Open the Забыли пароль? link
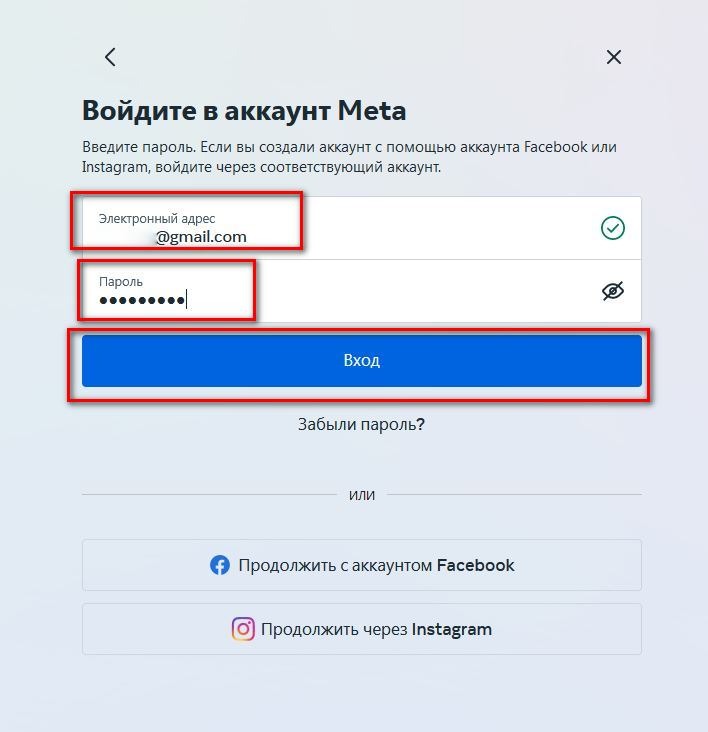Screen dimensions: 708x732 tap(361, 424)
